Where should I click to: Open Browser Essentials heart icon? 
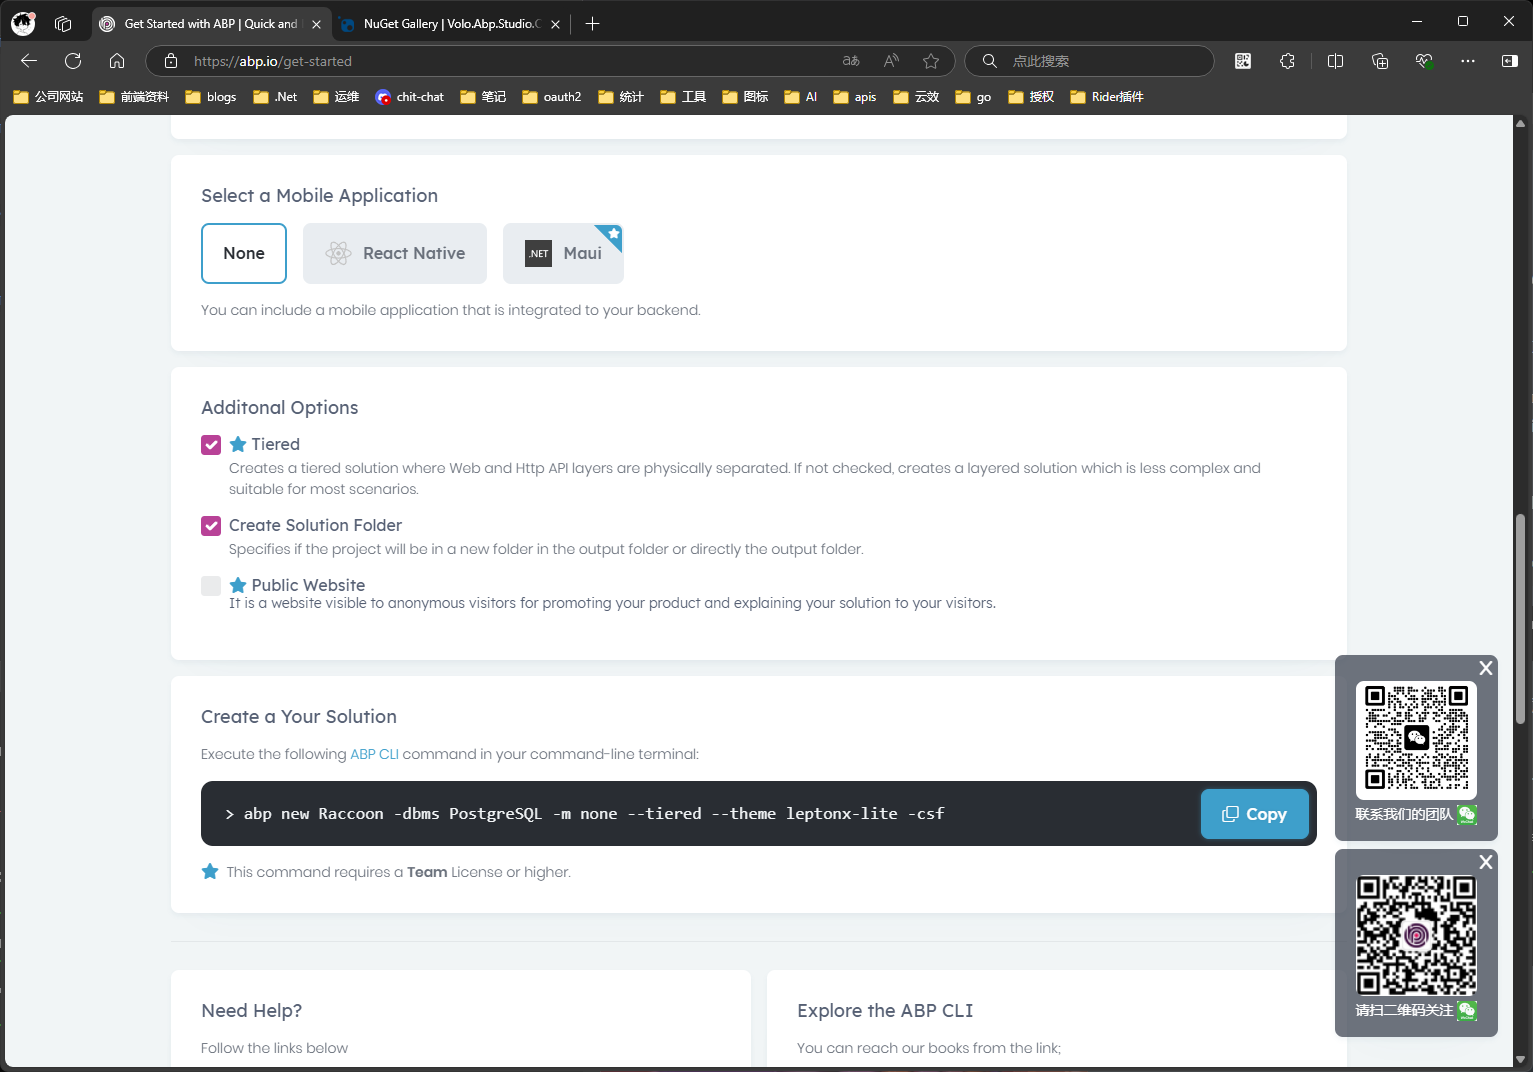[1424, 61]
